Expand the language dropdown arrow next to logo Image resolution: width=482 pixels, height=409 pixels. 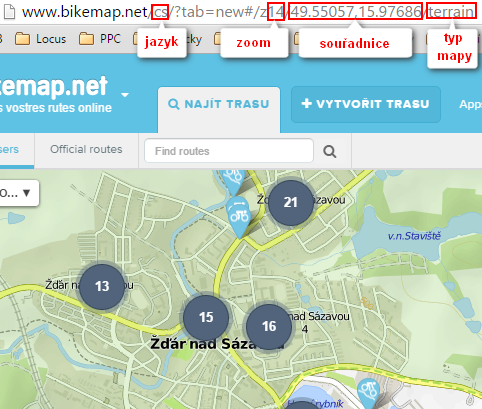(125, 95)
